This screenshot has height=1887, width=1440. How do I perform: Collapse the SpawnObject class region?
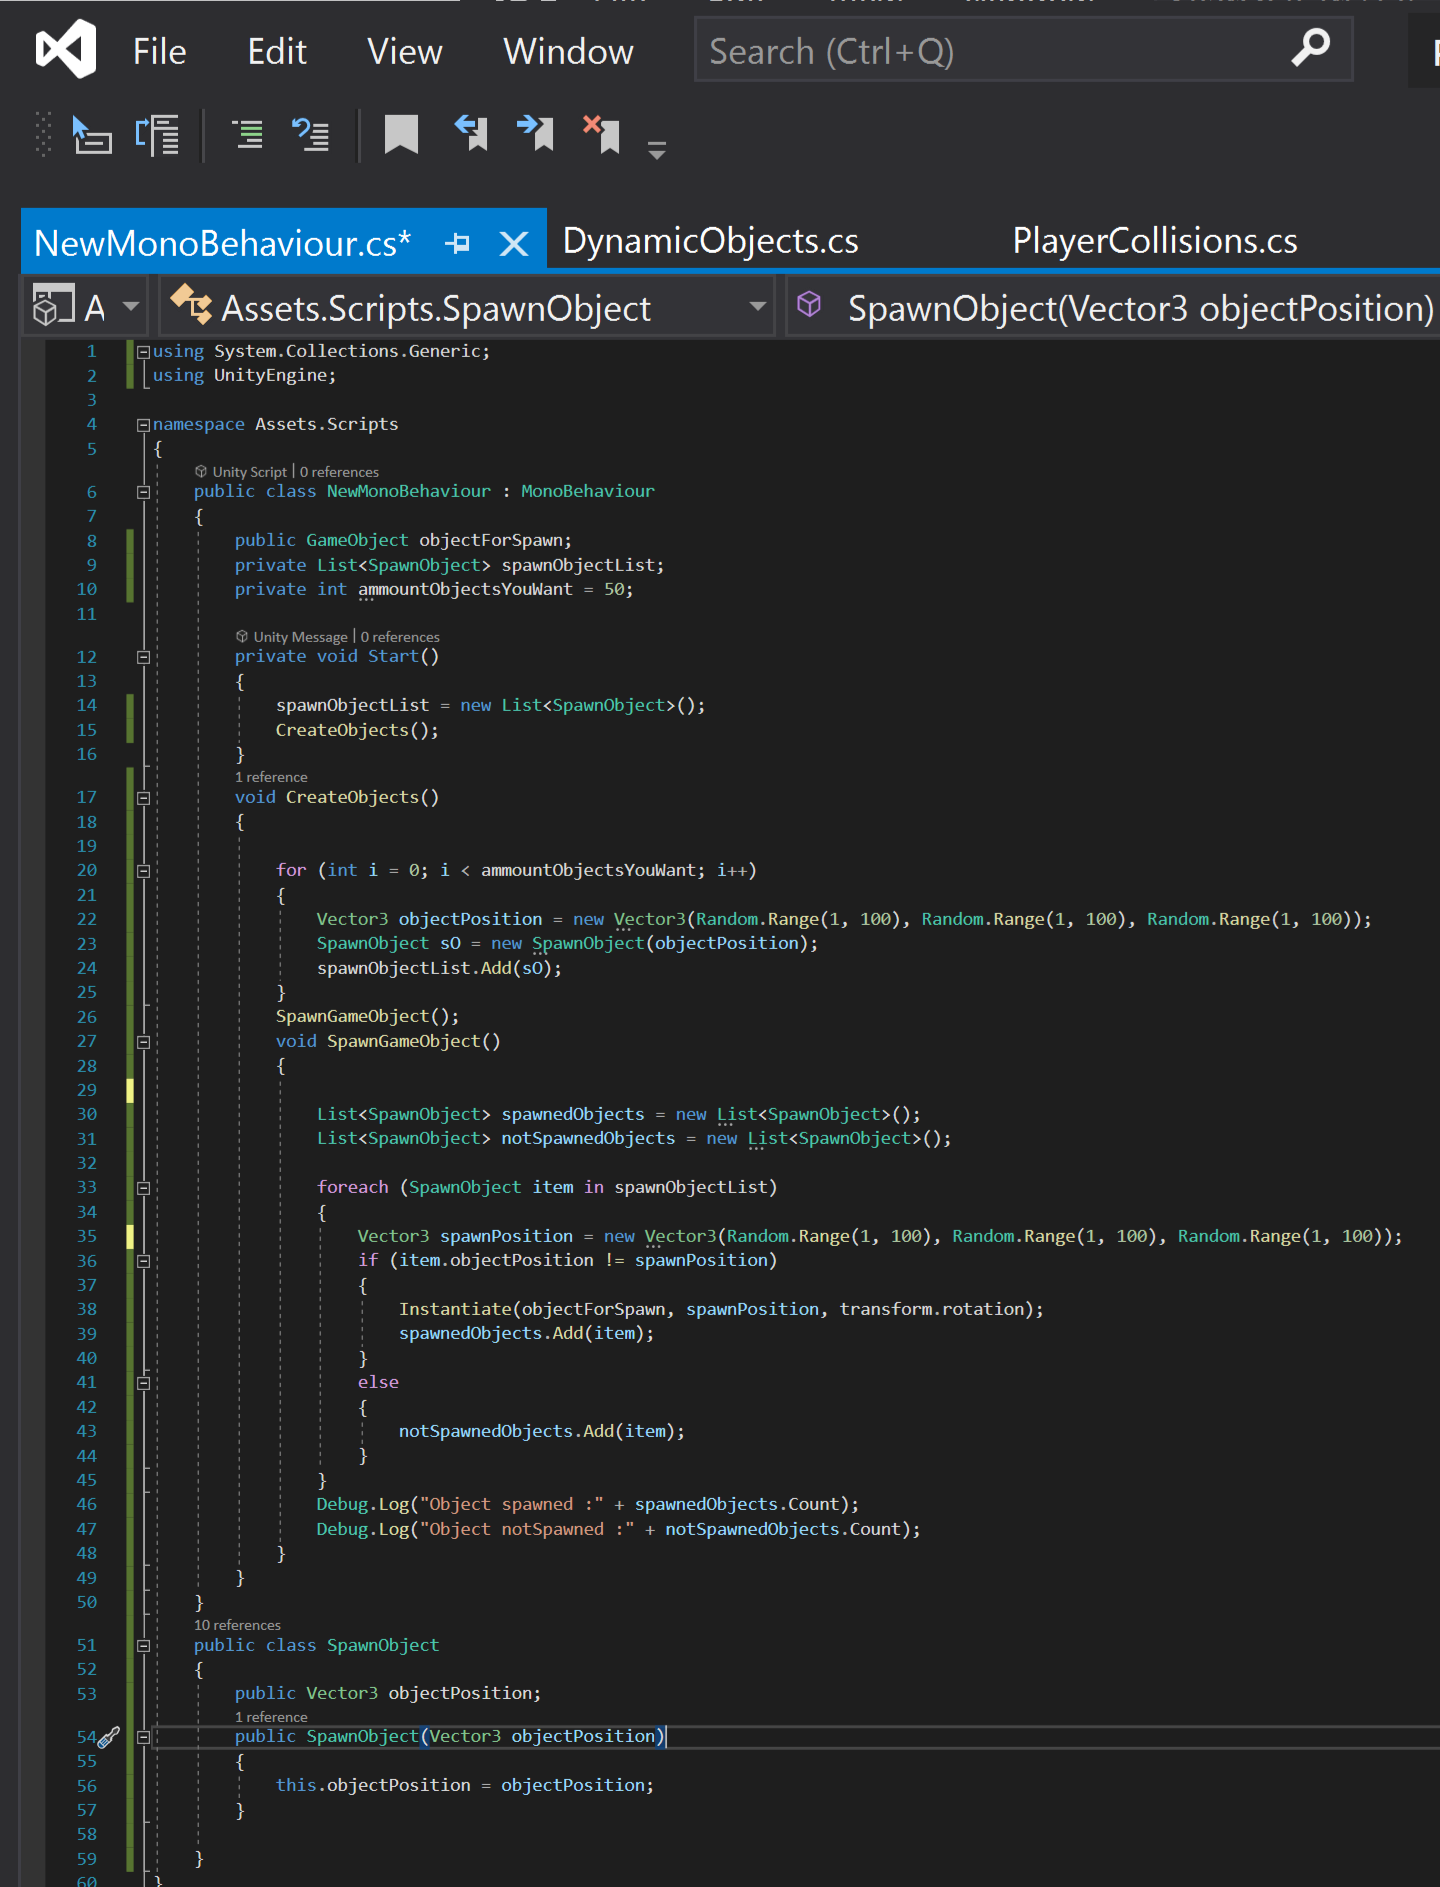pos(143,1646)
